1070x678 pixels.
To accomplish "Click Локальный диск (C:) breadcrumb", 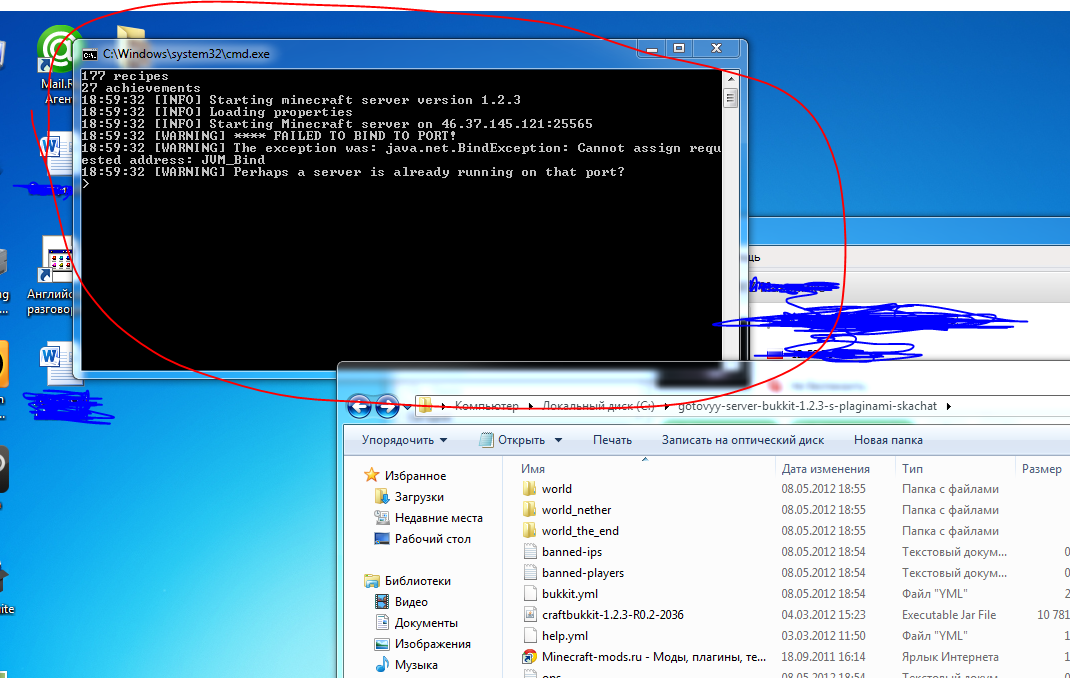I will [598, 406].
